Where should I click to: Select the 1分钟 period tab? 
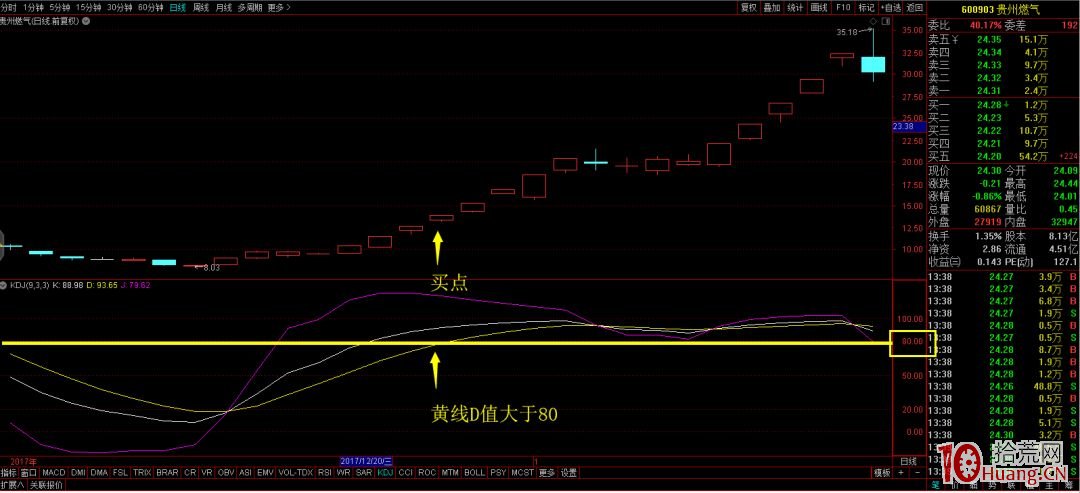33,8
